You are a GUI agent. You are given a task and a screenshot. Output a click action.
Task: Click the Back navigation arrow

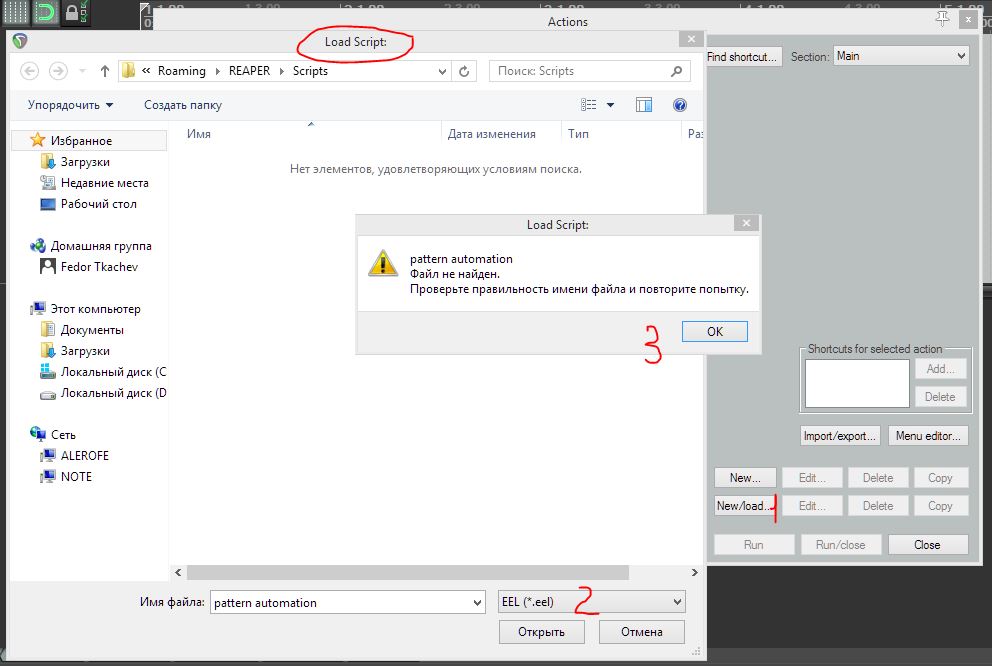(x=30, y=71)
